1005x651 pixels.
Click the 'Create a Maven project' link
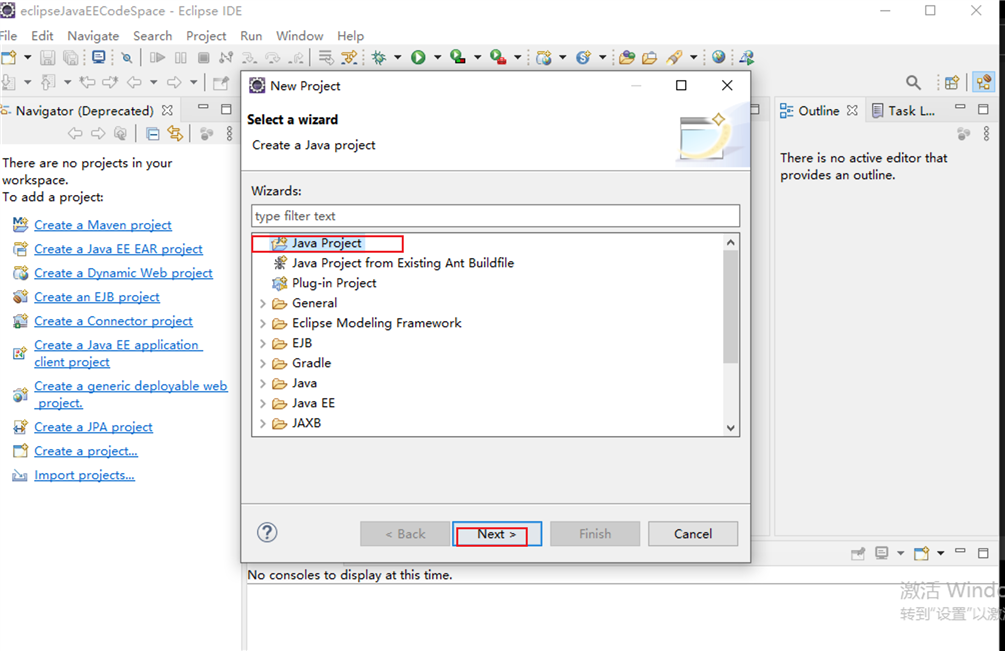[x=103, y=225]
